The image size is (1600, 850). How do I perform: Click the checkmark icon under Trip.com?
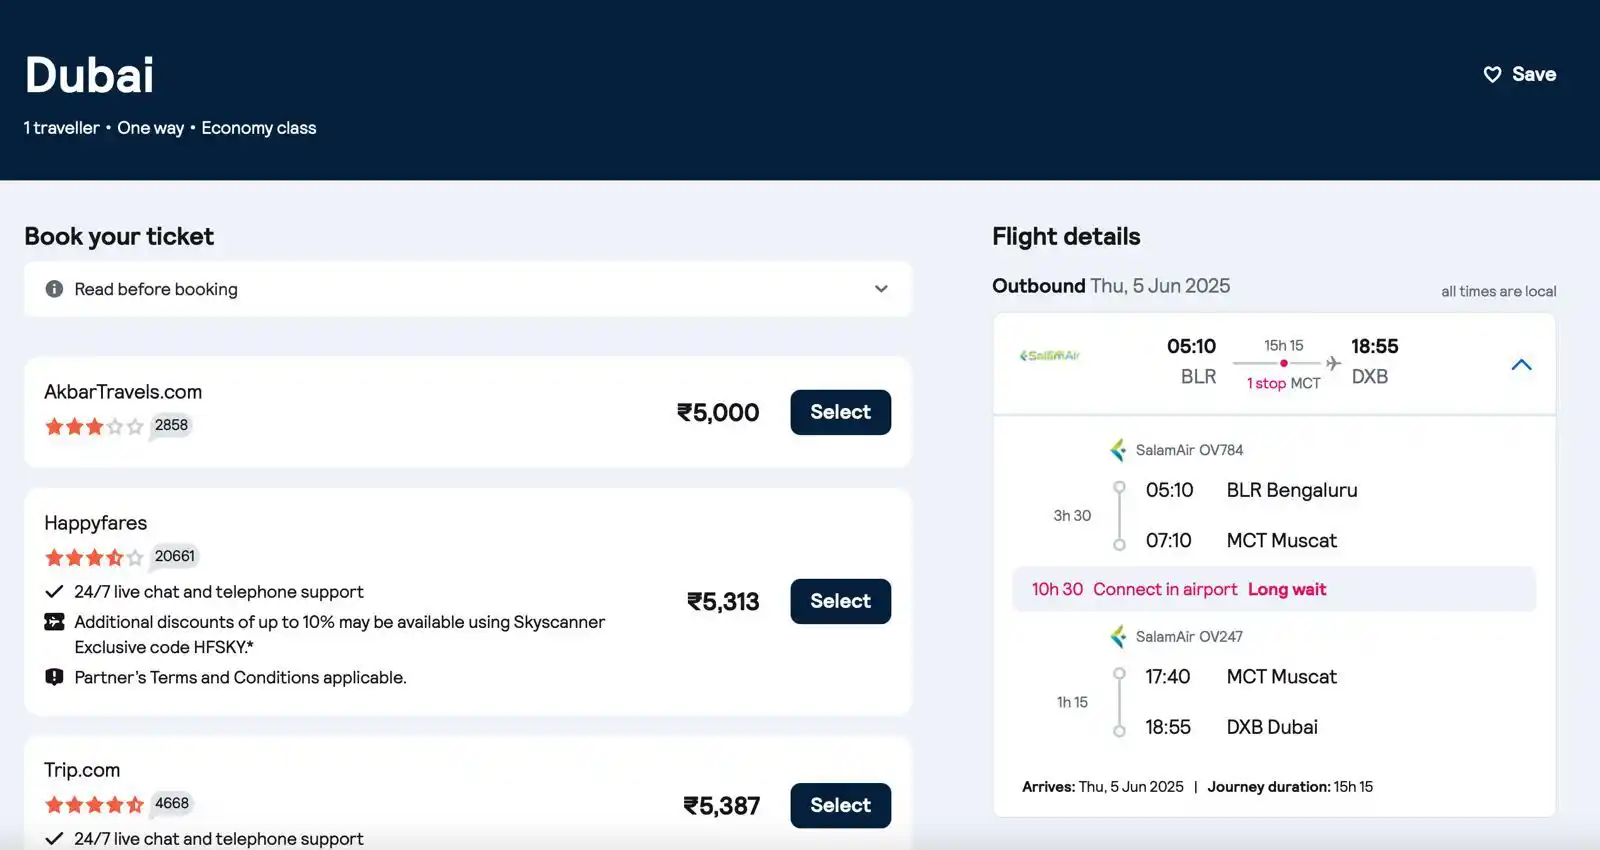tap(54, 839)
